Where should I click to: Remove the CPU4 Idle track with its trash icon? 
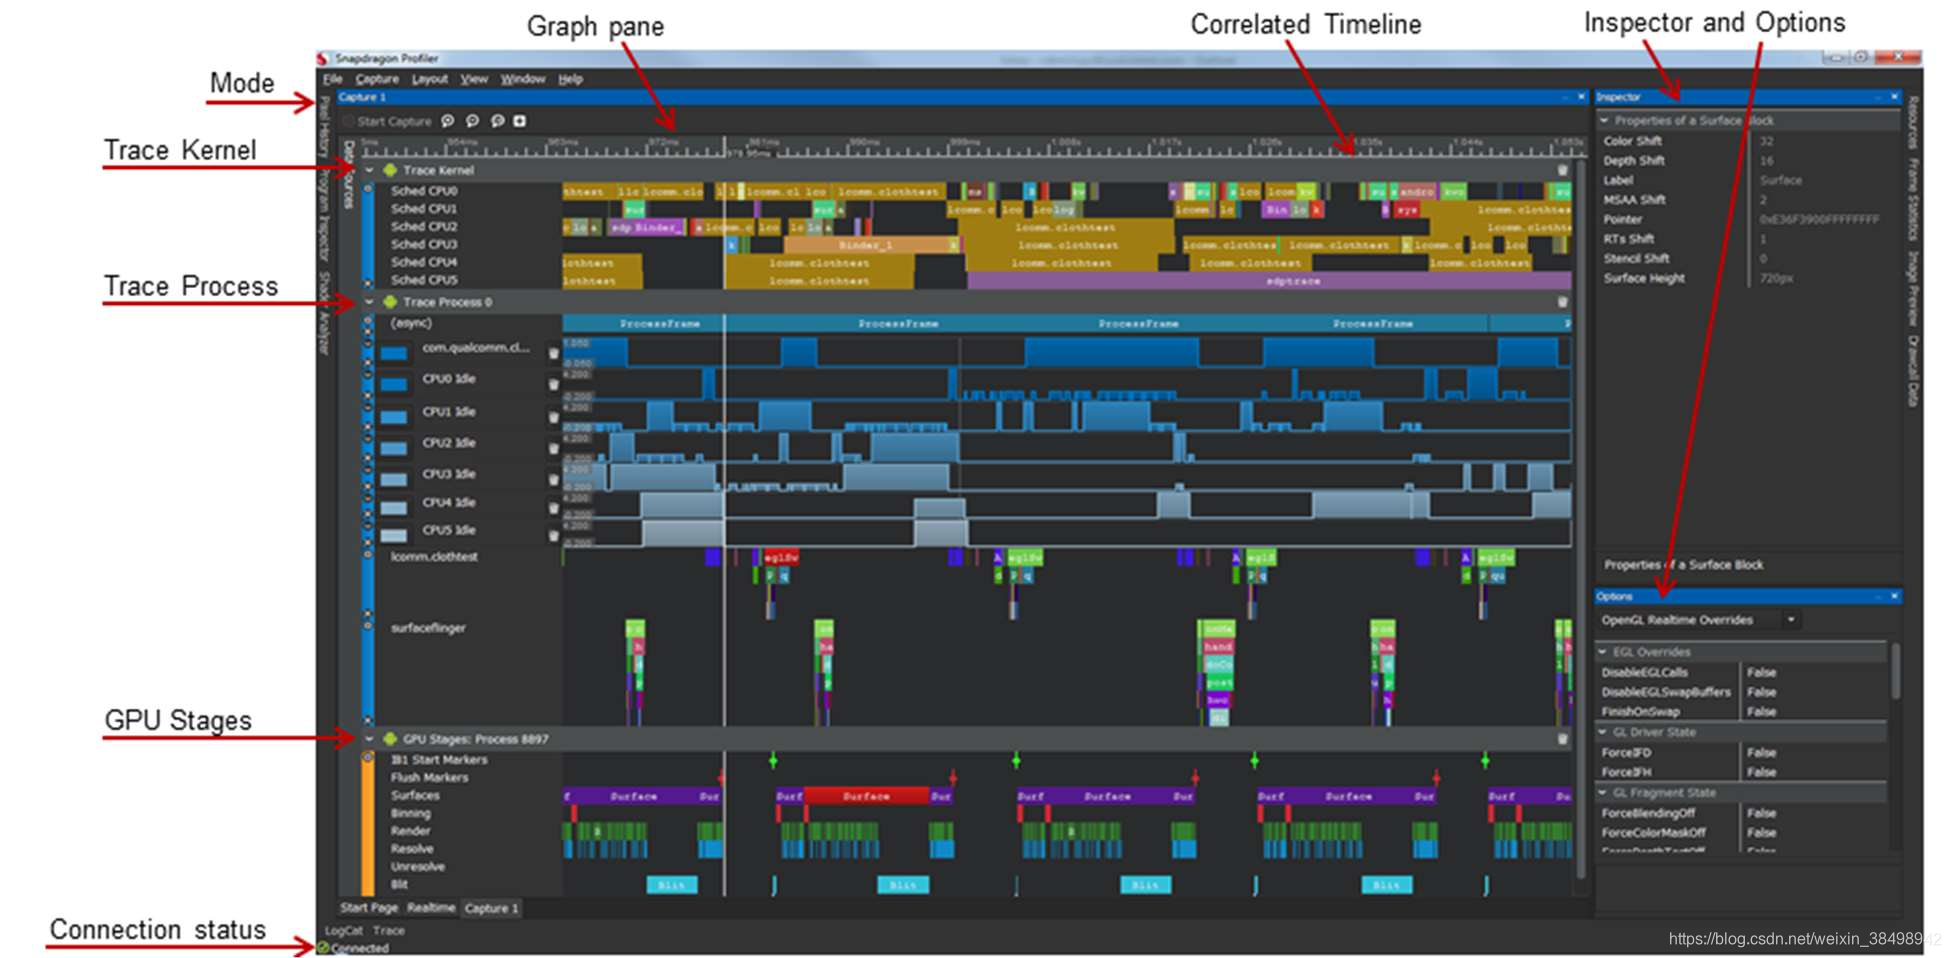(553, 508)
